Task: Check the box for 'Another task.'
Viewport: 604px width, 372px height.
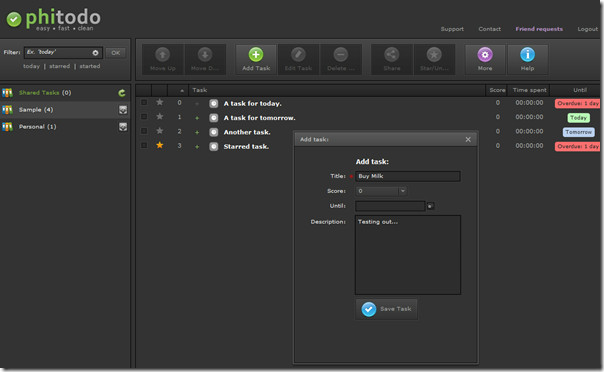Action: pos(144,131)
